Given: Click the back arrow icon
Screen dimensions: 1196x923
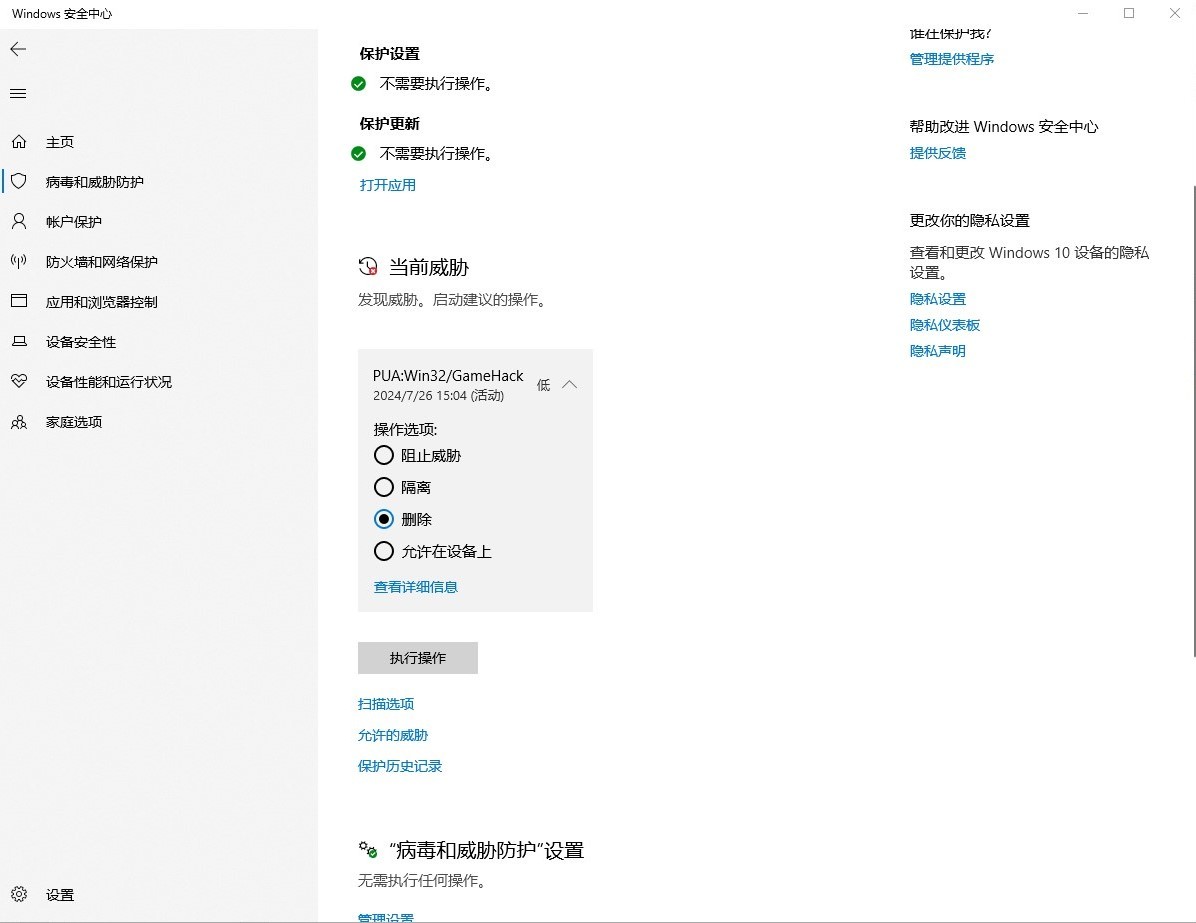Looking at the screenshot, I should click(18, 50).
